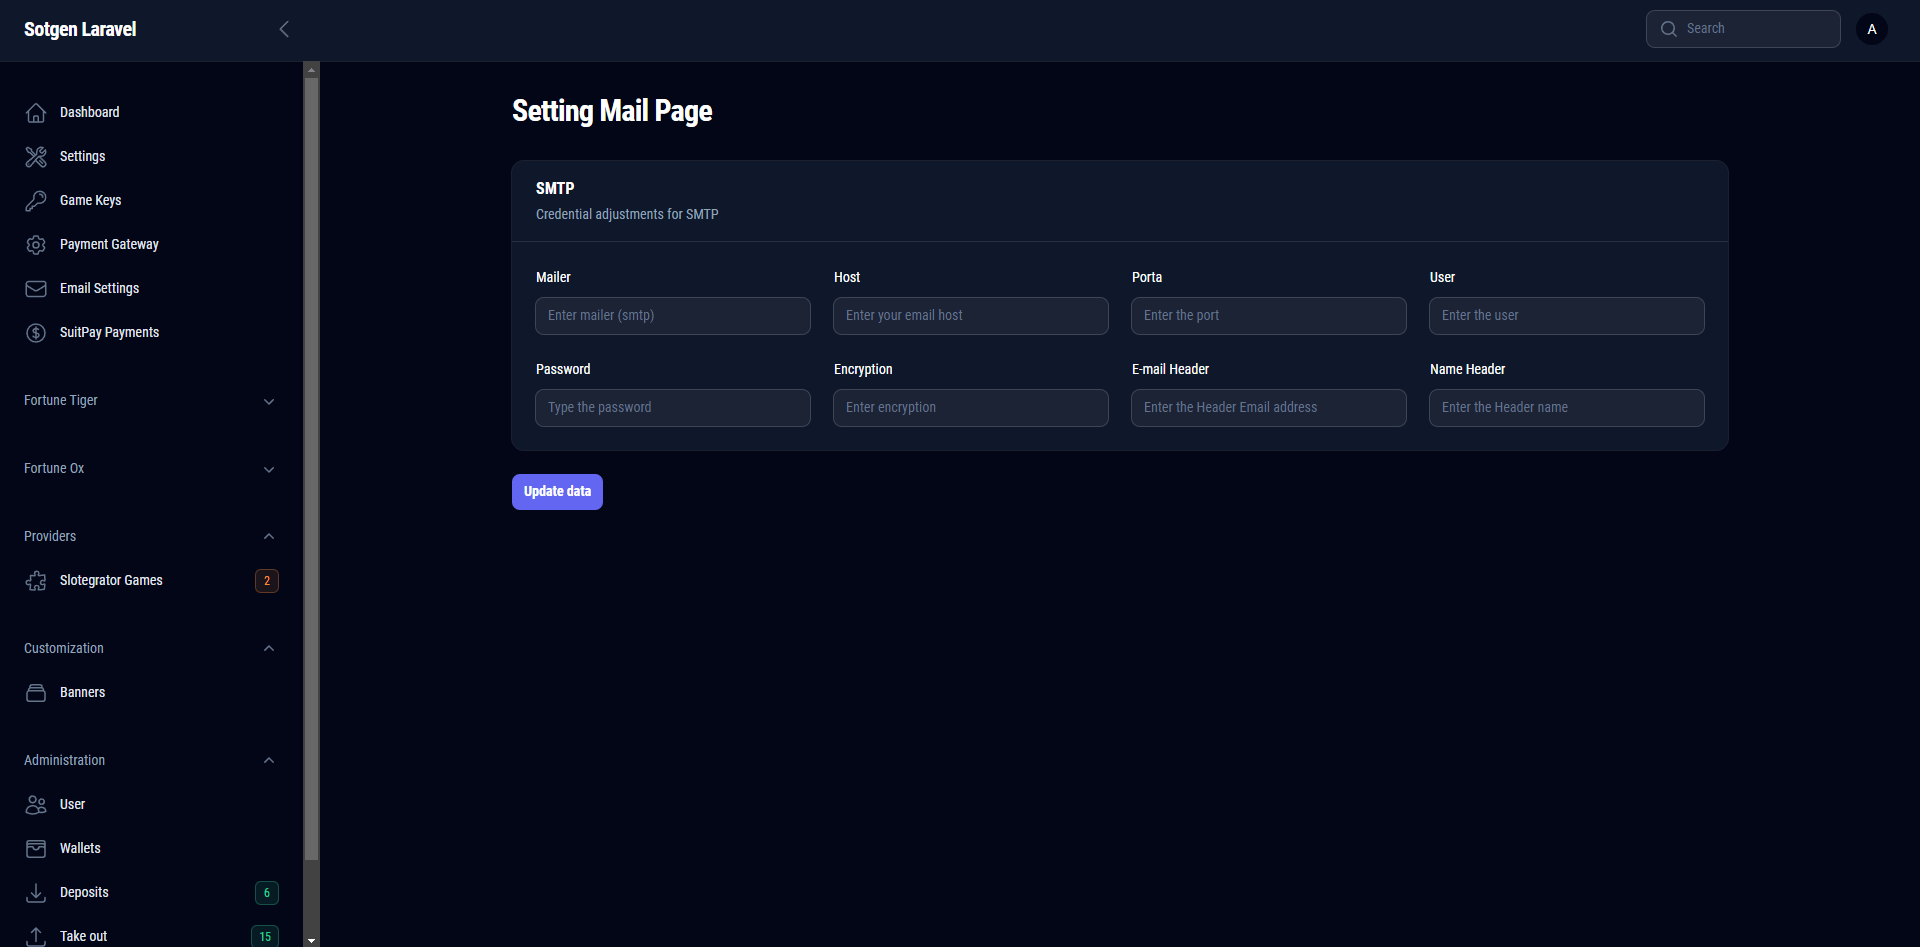Image resolution: width=1920 pixels, height=947 pixels.
Task: Expand the Fortune Ox section
Action: [268, 469]
